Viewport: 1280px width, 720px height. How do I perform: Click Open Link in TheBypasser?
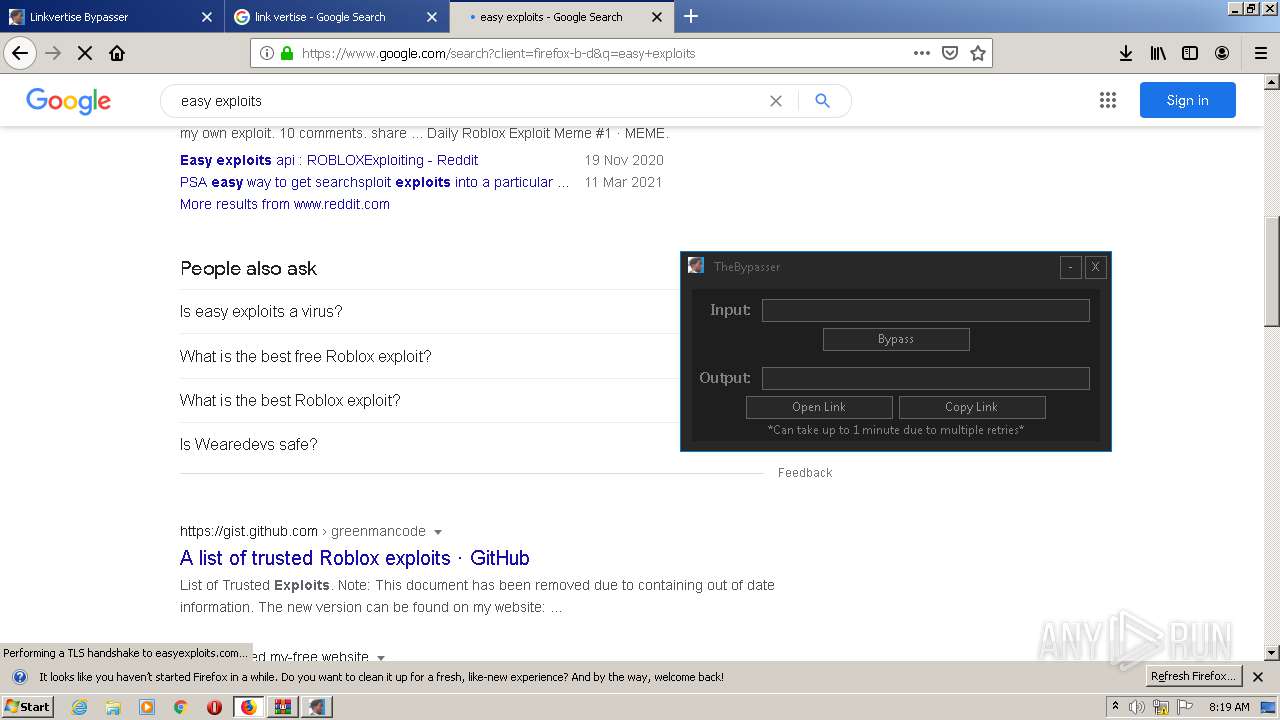[819, 407]
